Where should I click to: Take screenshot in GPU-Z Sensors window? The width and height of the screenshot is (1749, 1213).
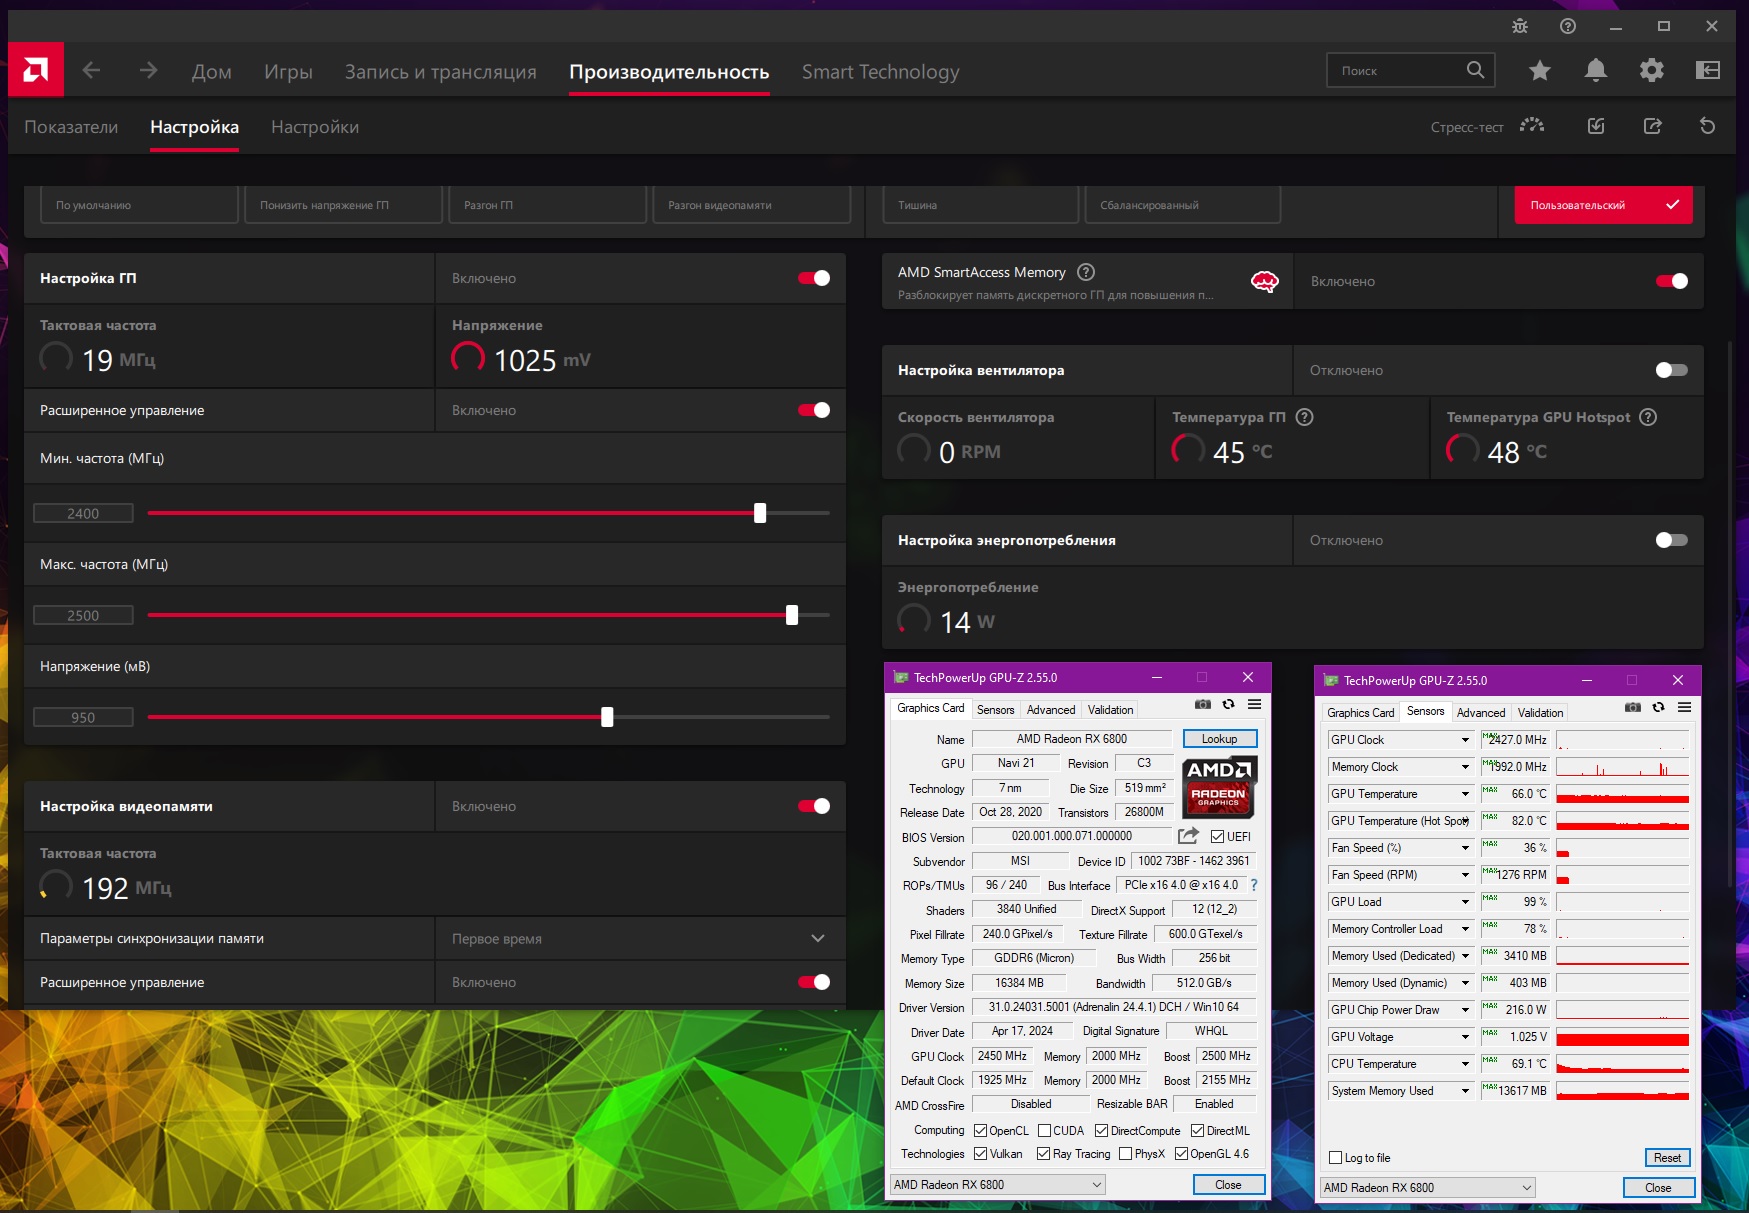coord(1632,708)
